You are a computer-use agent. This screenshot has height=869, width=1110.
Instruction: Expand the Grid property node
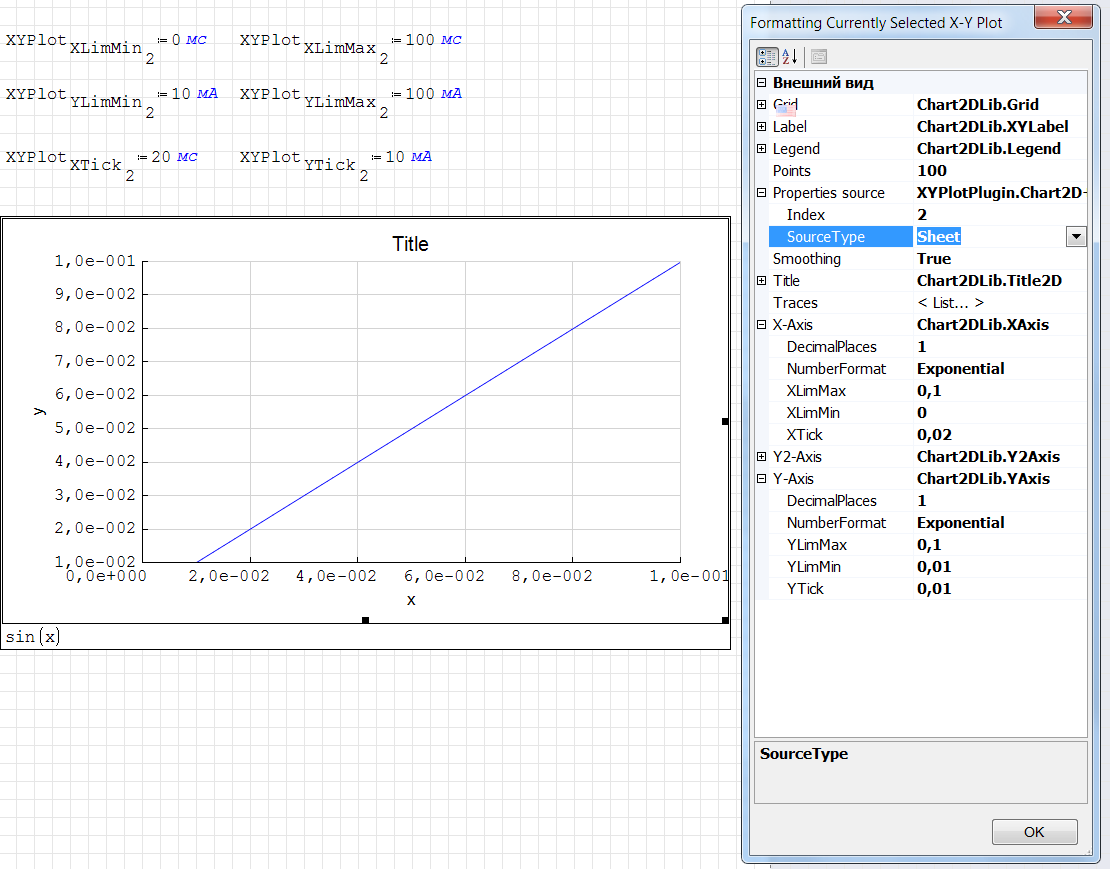pyautogui.click(x=762, y=105)
